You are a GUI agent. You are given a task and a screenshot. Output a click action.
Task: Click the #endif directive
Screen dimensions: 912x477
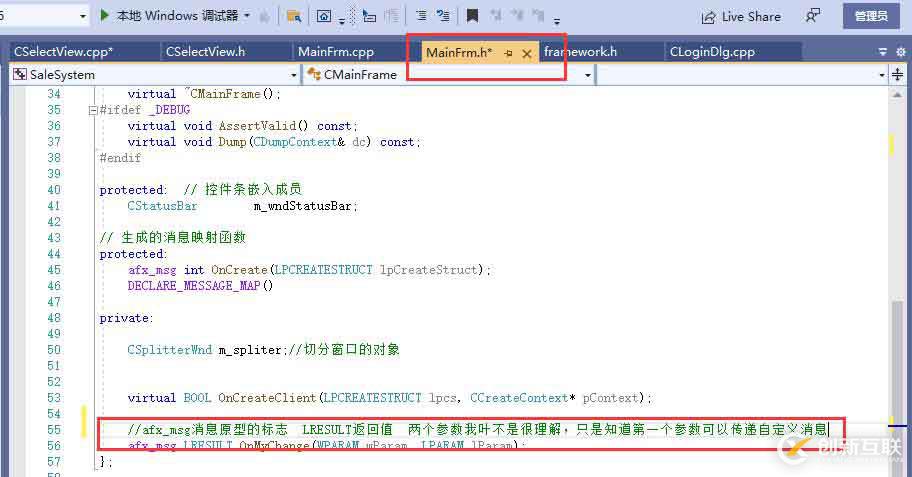point(120,158)
